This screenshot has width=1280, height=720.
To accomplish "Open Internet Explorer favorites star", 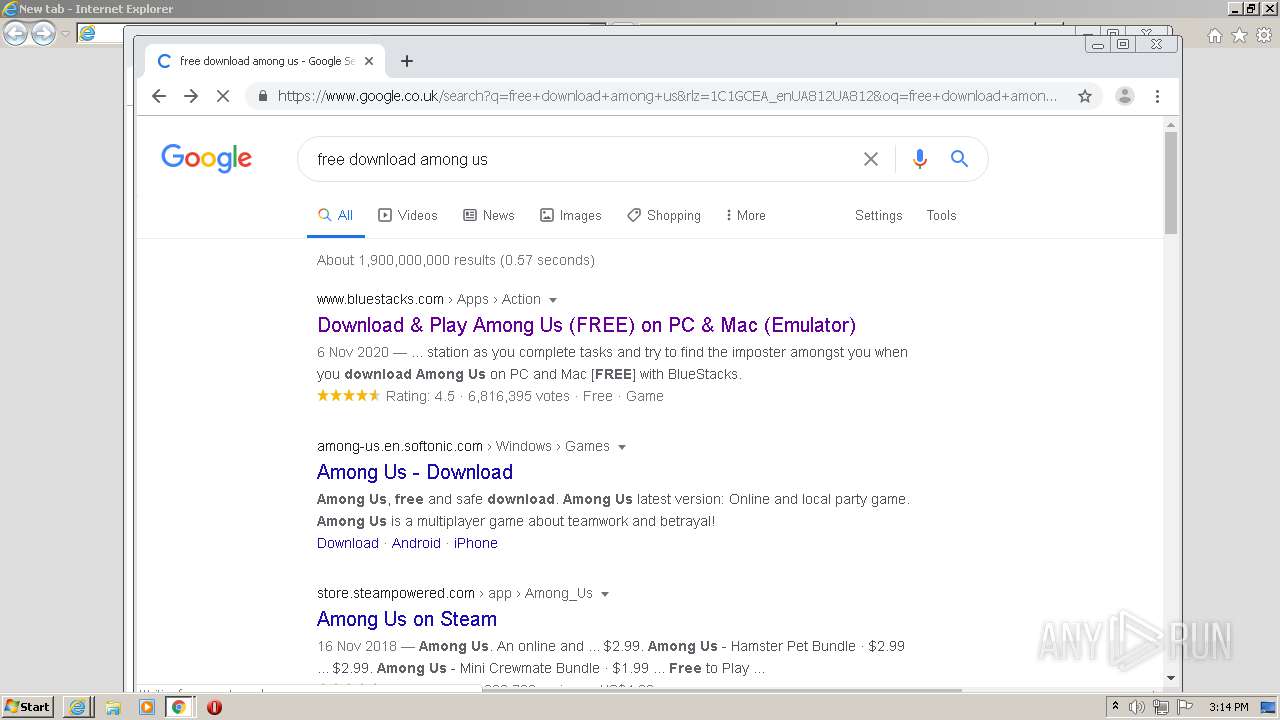I will [x=1239, y=35].
